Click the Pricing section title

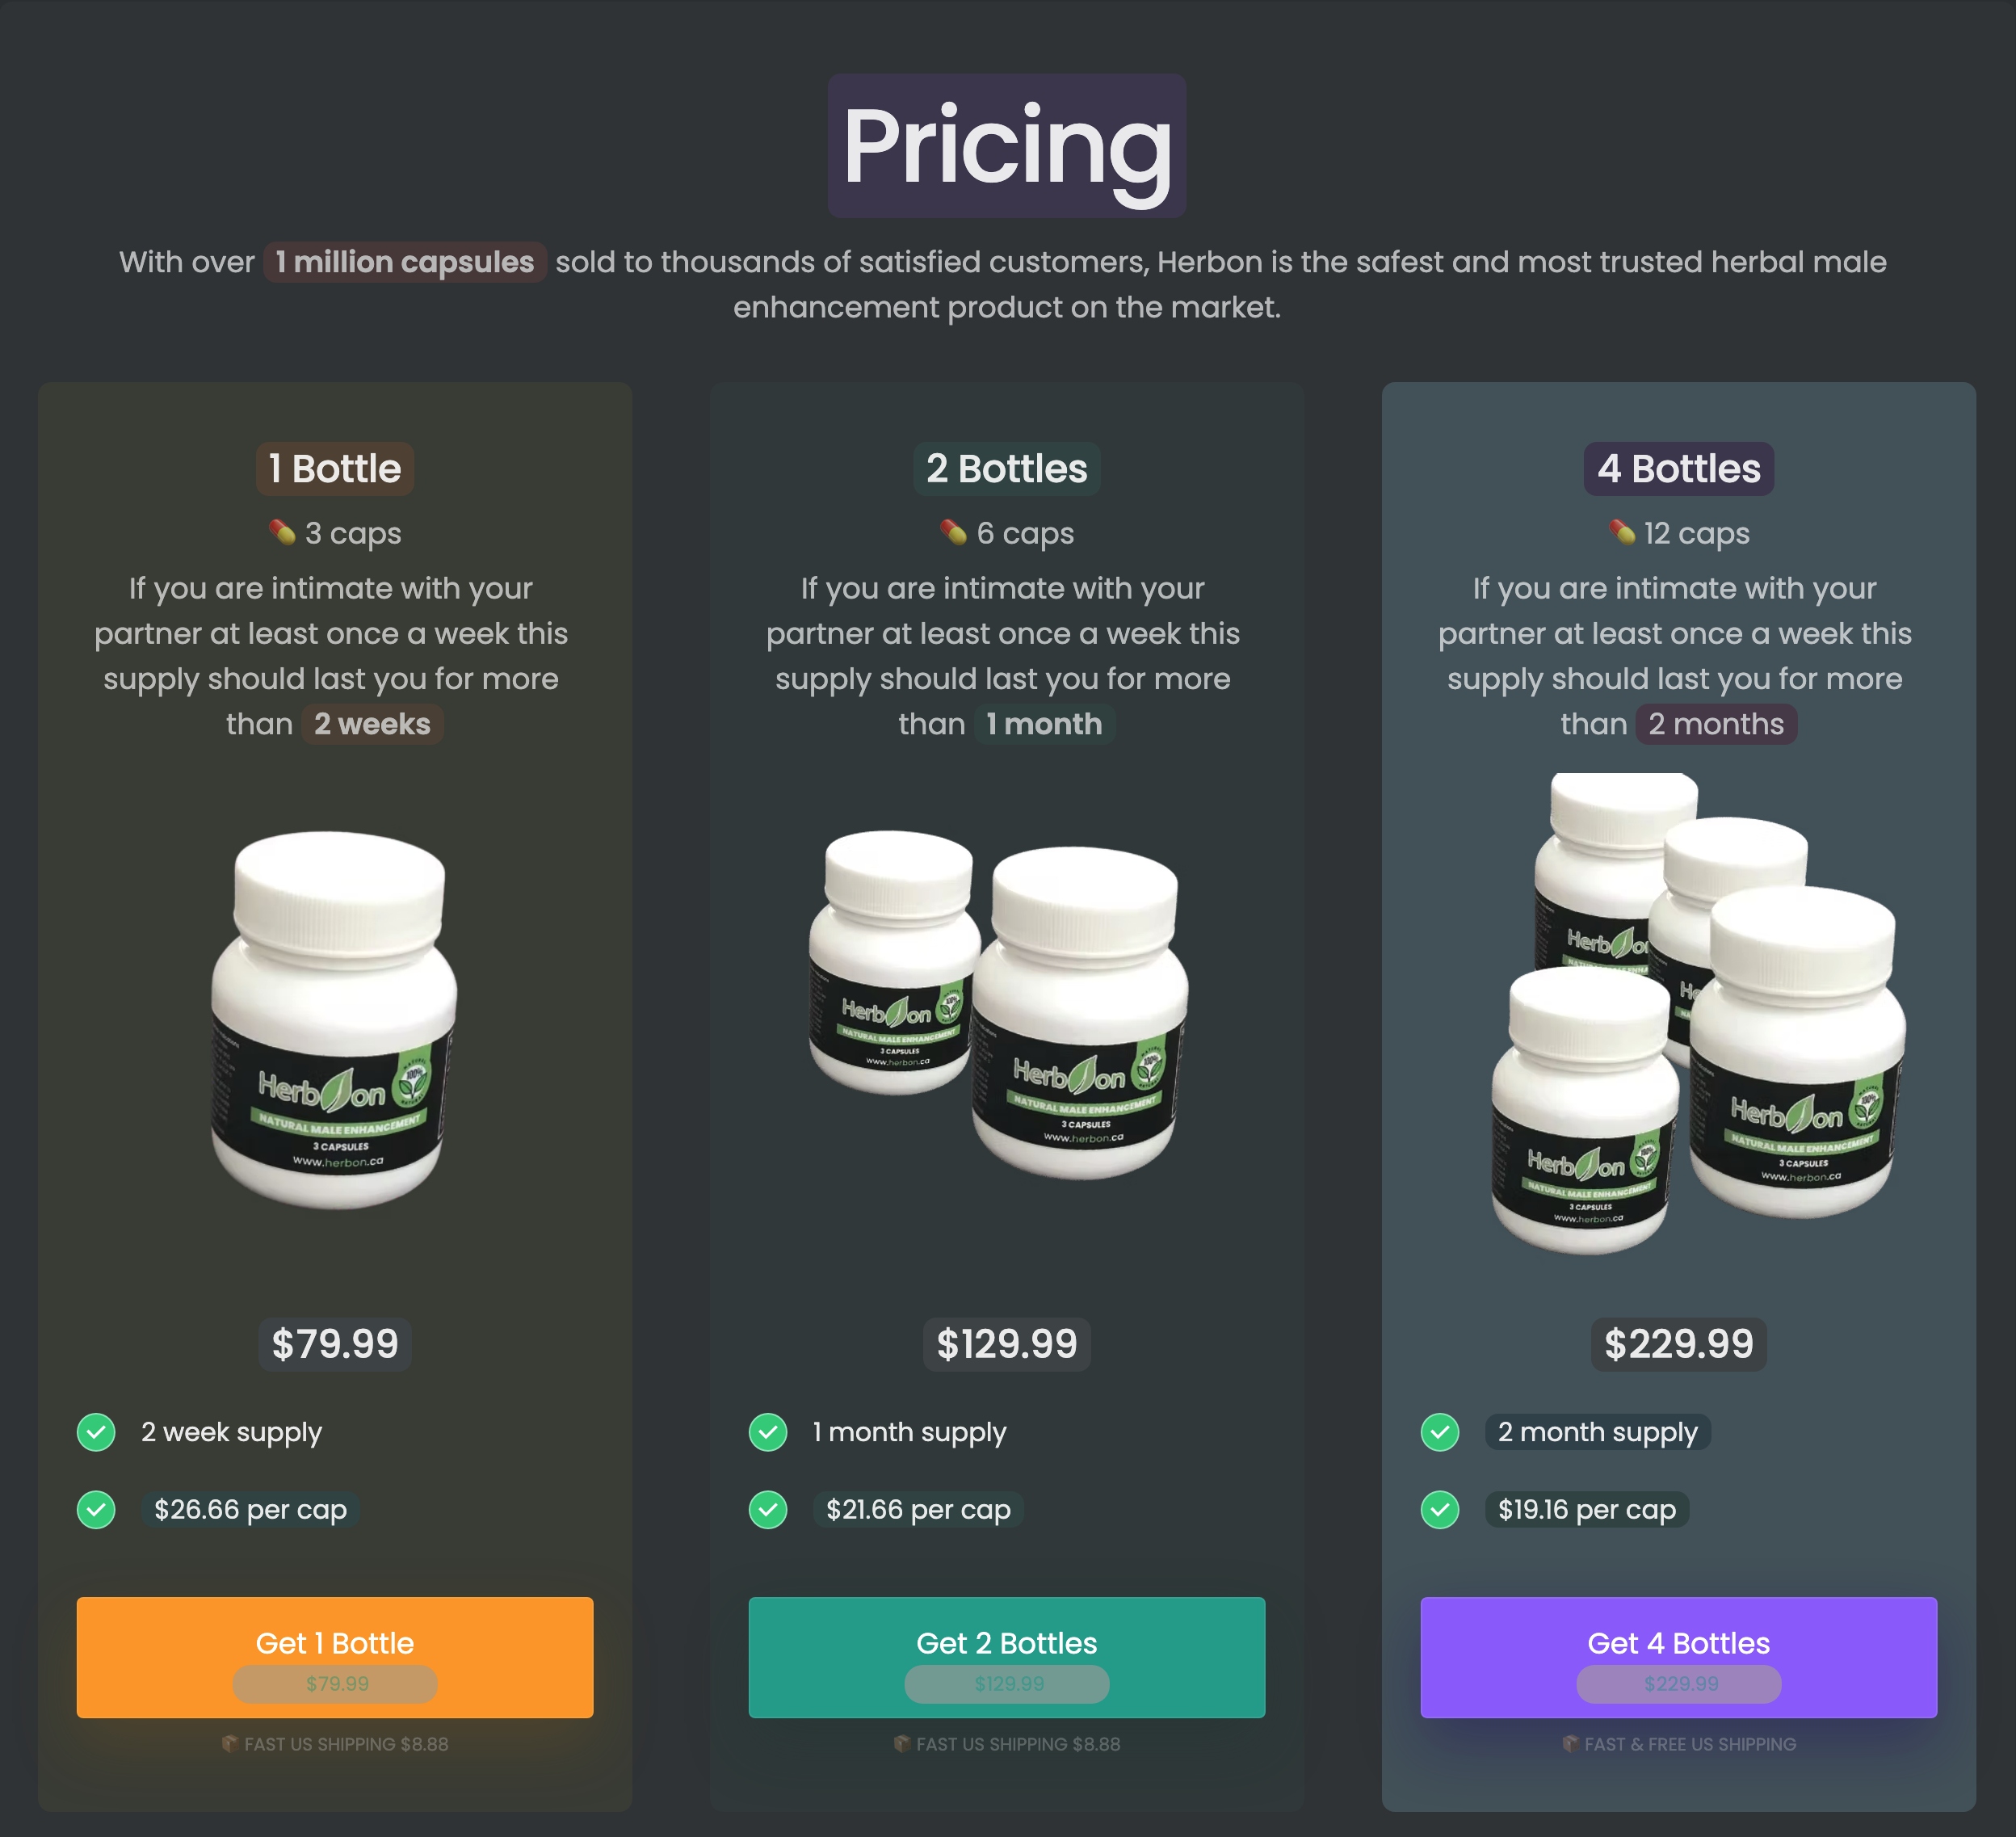click(x=1006, y=146)
